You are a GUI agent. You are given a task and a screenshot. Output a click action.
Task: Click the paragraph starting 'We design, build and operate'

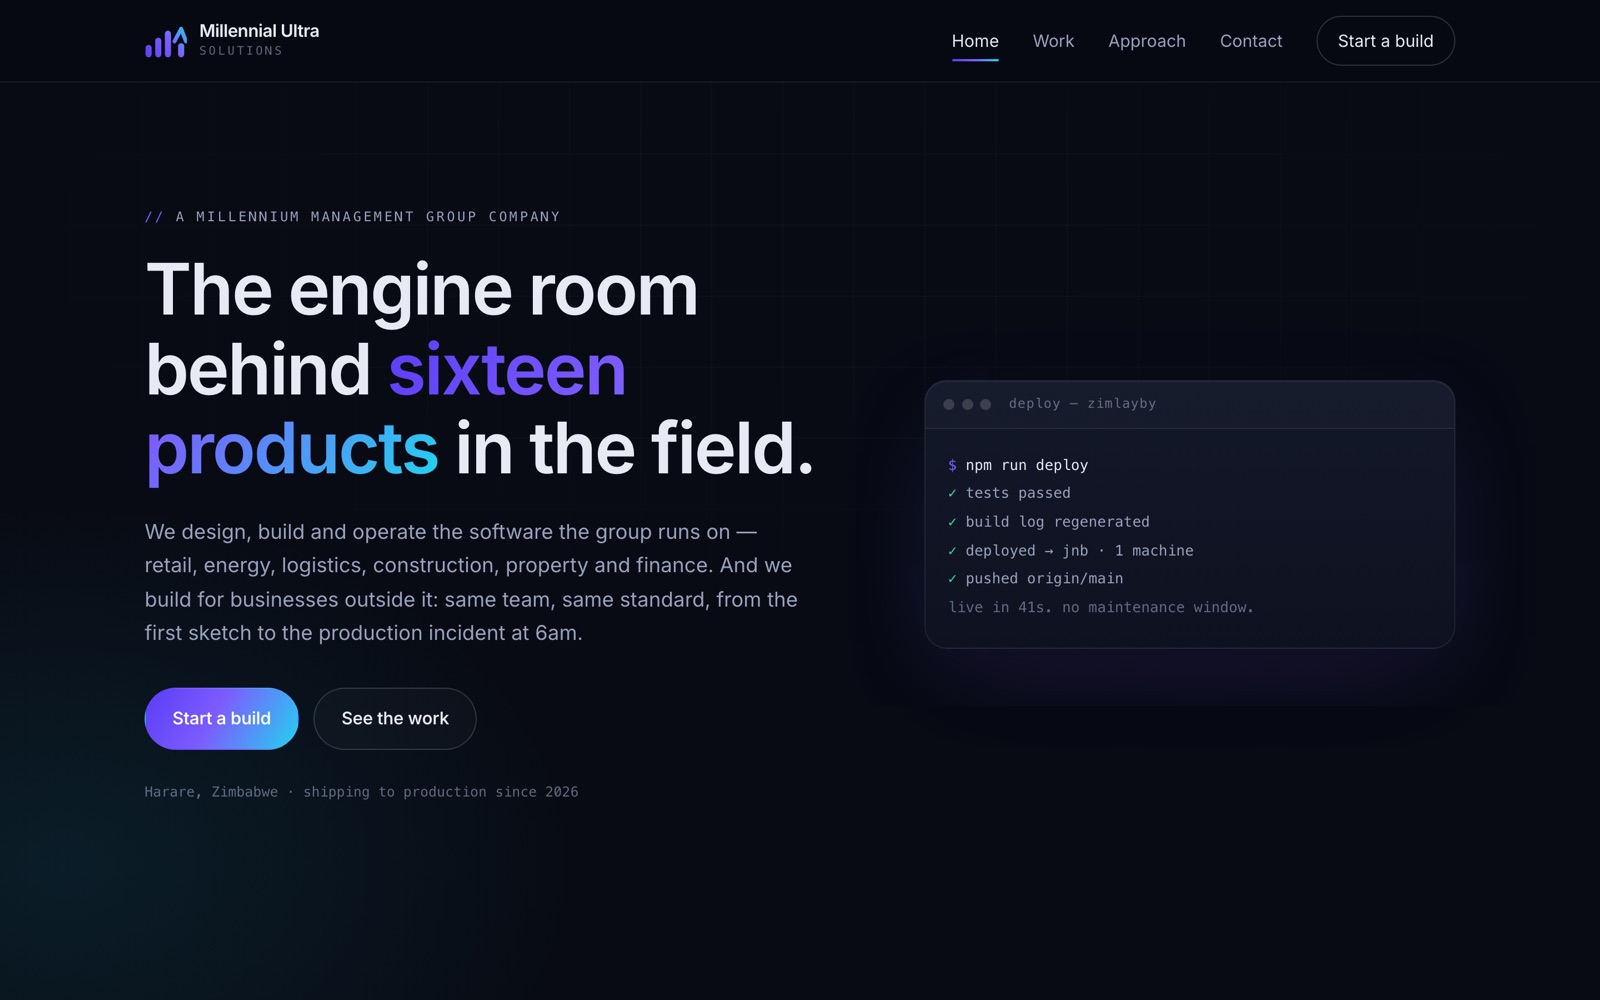(x=471, y=582)
